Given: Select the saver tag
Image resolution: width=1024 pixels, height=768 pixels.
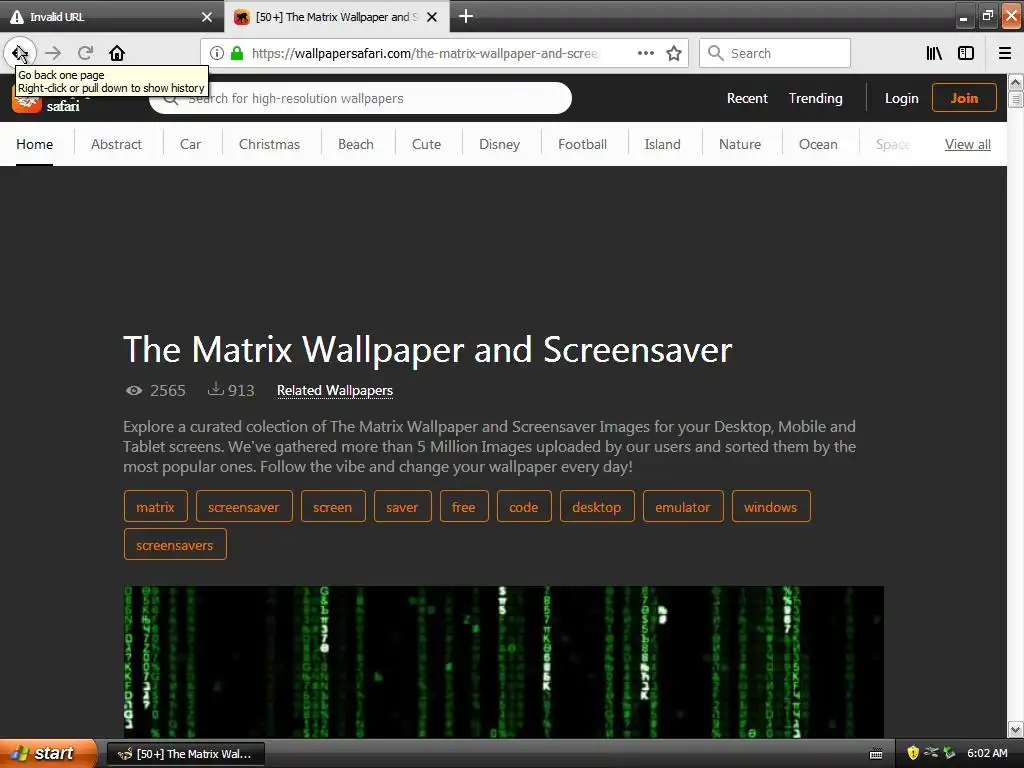Looking at the screenshot, I should tap(402, 507).
